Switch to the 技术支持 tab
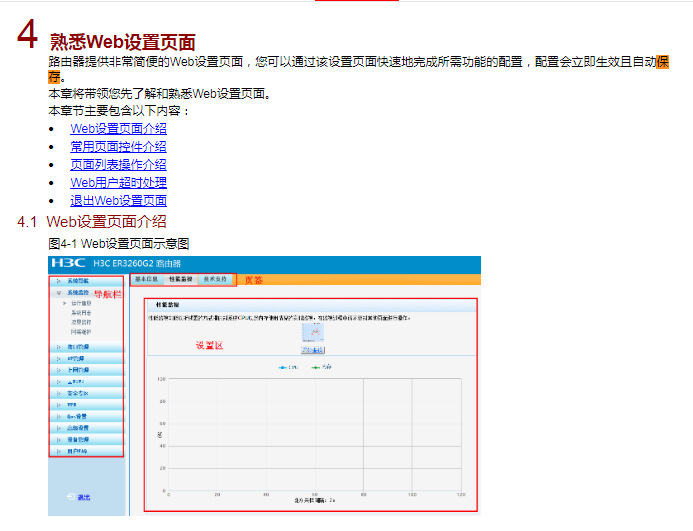693x531 pixels. [x=215, y=279]
